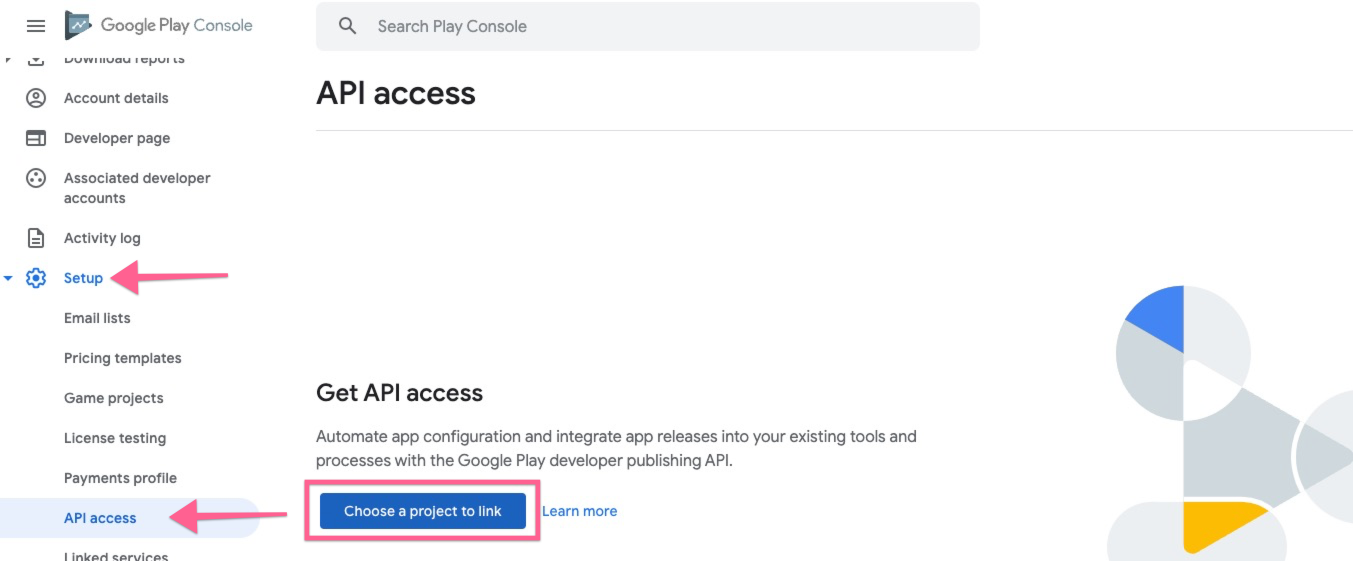This screenshot has height=561, width=1353.
Task: Open License testing settings
Action: click(114, 438)
